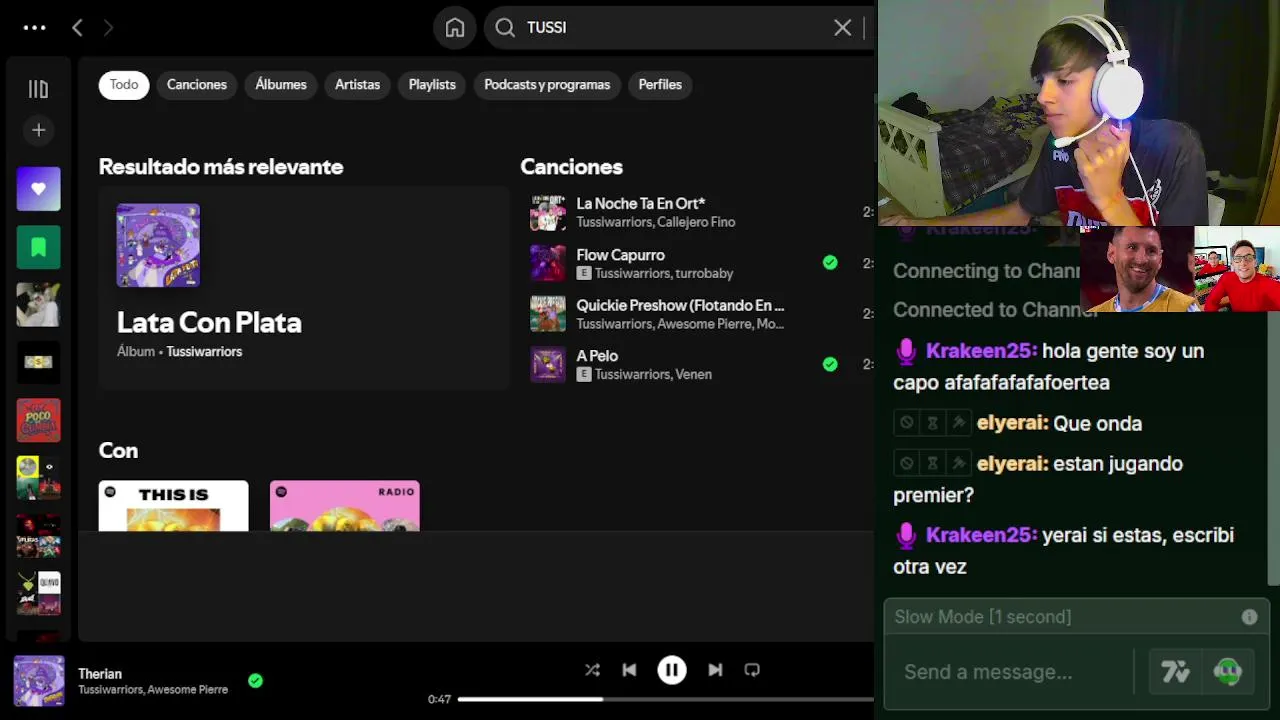This screenshot has width=1280, height=720.
Task: Open Your Library sidebar icon
Action: pos(38,89)
